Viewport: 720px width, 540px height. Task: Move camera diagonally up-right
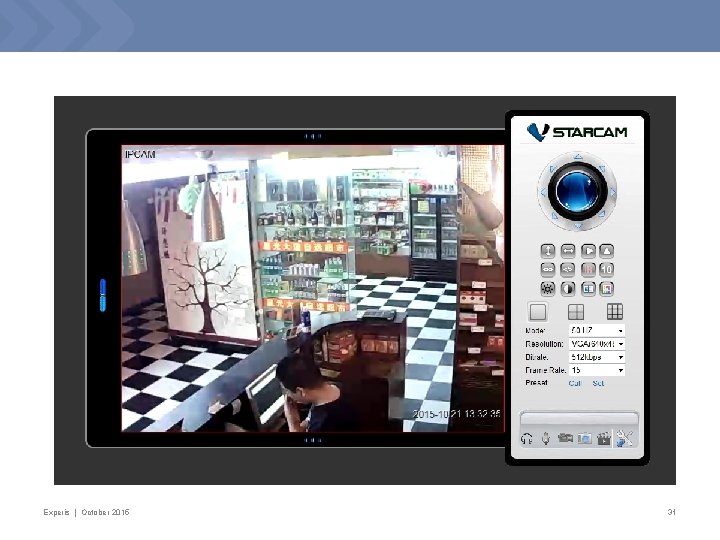coord(602,169)
